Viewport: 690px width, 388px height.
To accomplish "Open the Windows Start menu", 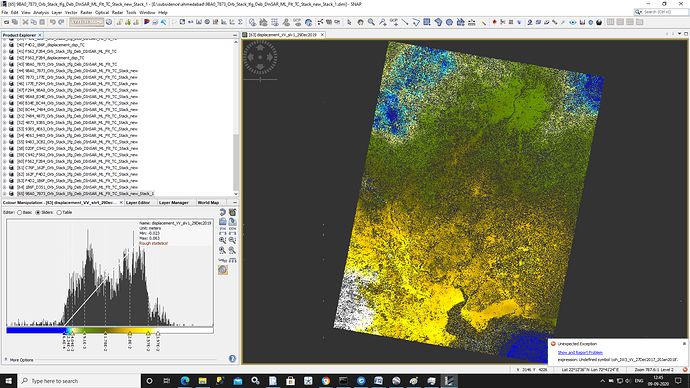I will point(8,381).
